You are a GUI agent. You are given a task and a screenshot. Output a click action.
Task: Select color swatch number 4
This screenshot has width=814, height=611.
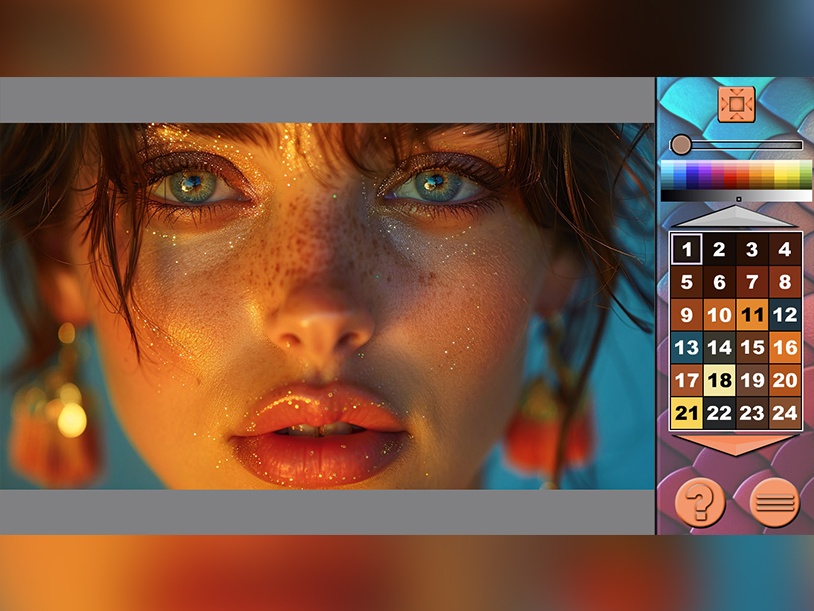pyautogui.click(x=784, y=249)
